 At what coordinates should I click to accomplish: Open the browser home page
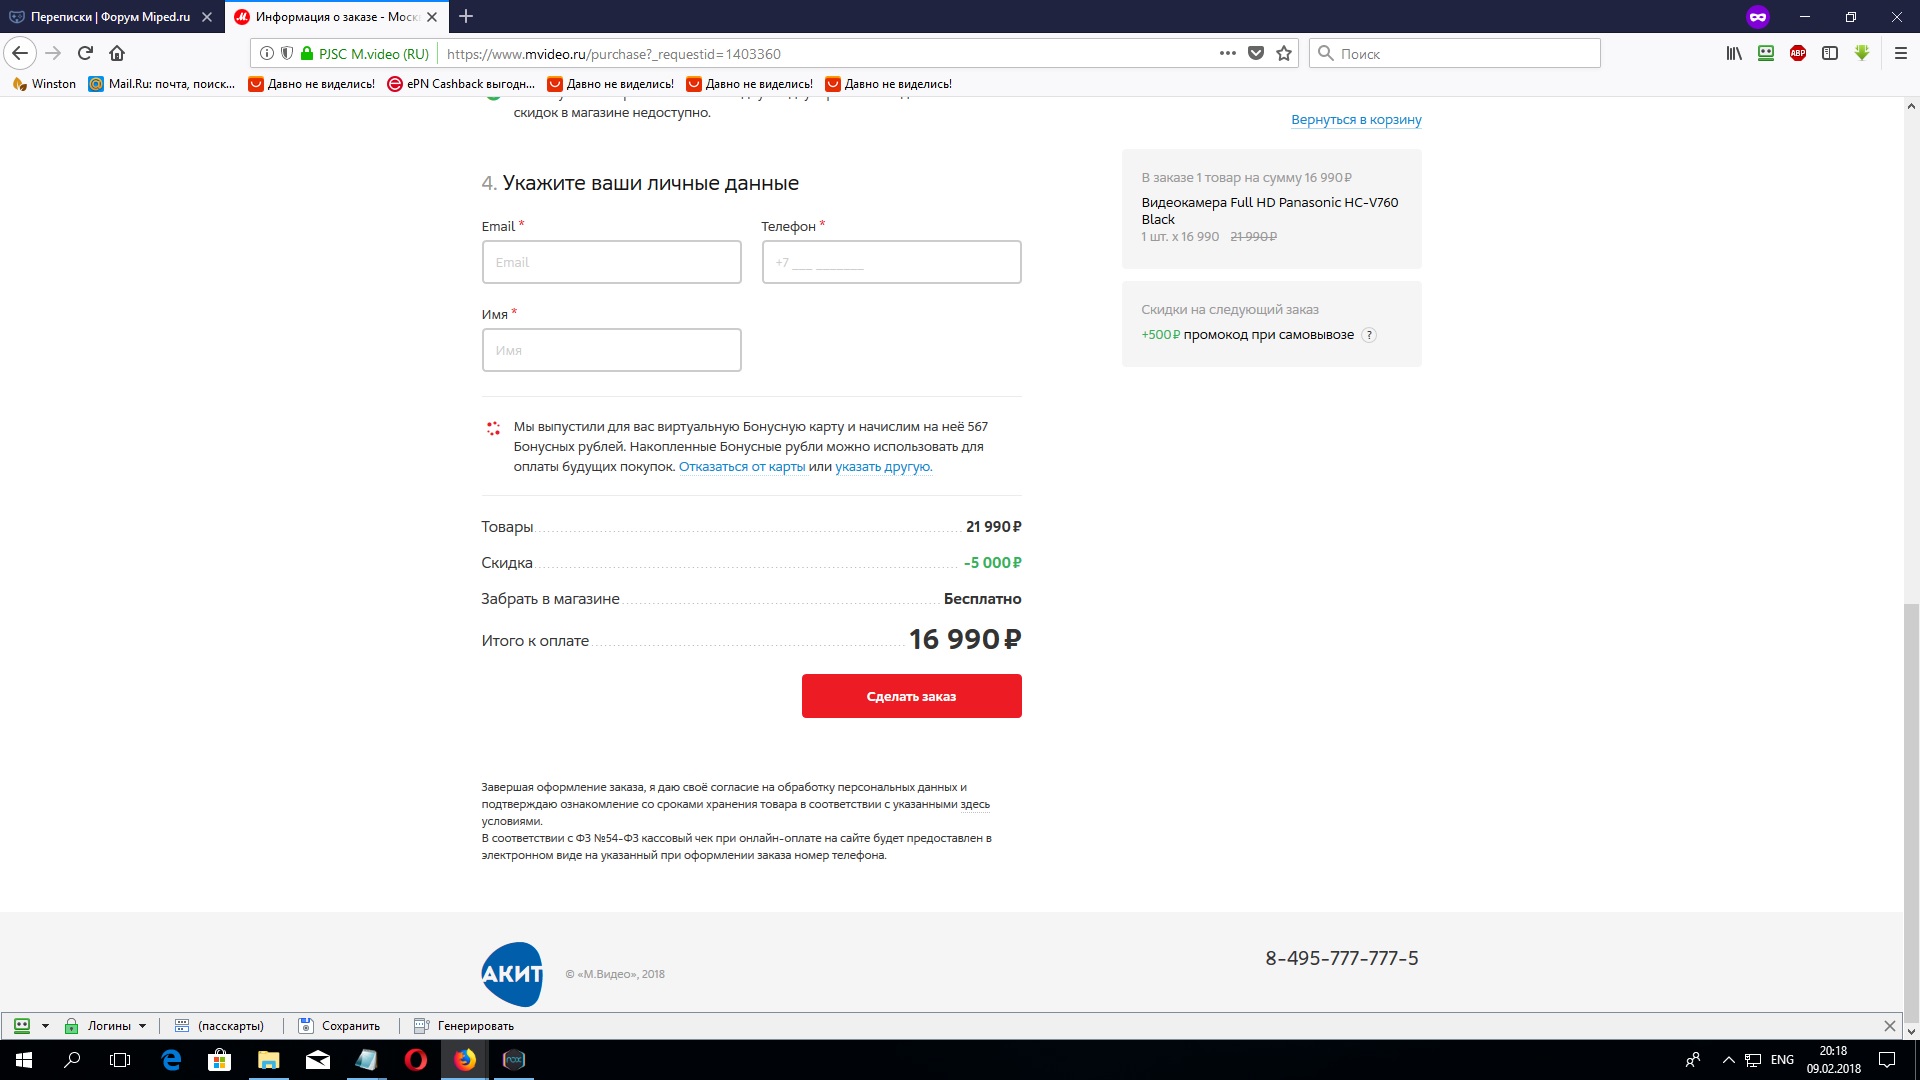point(117,53)
